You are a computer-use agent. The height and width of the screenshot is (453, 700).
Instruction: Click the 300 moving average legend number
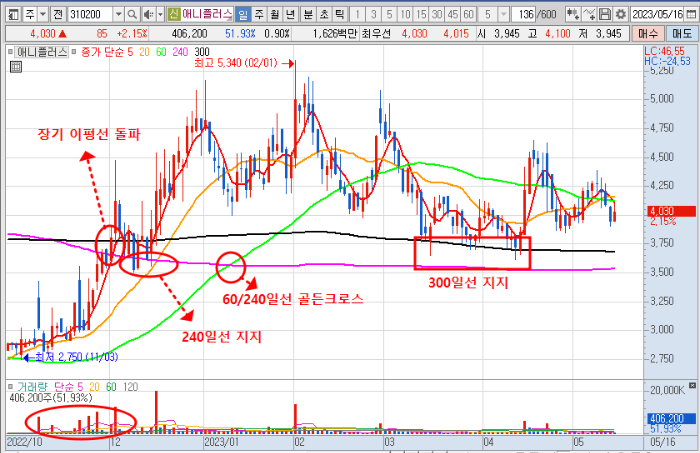pyautogui.click(x=202, y=52)
